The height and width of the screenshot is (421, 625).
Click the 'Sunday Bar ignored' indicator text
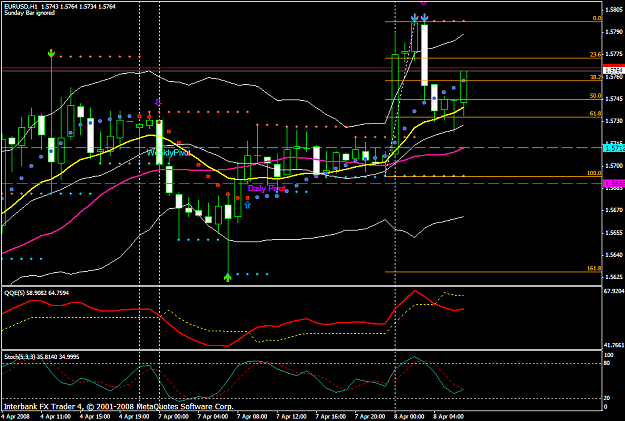click(29, 13)
